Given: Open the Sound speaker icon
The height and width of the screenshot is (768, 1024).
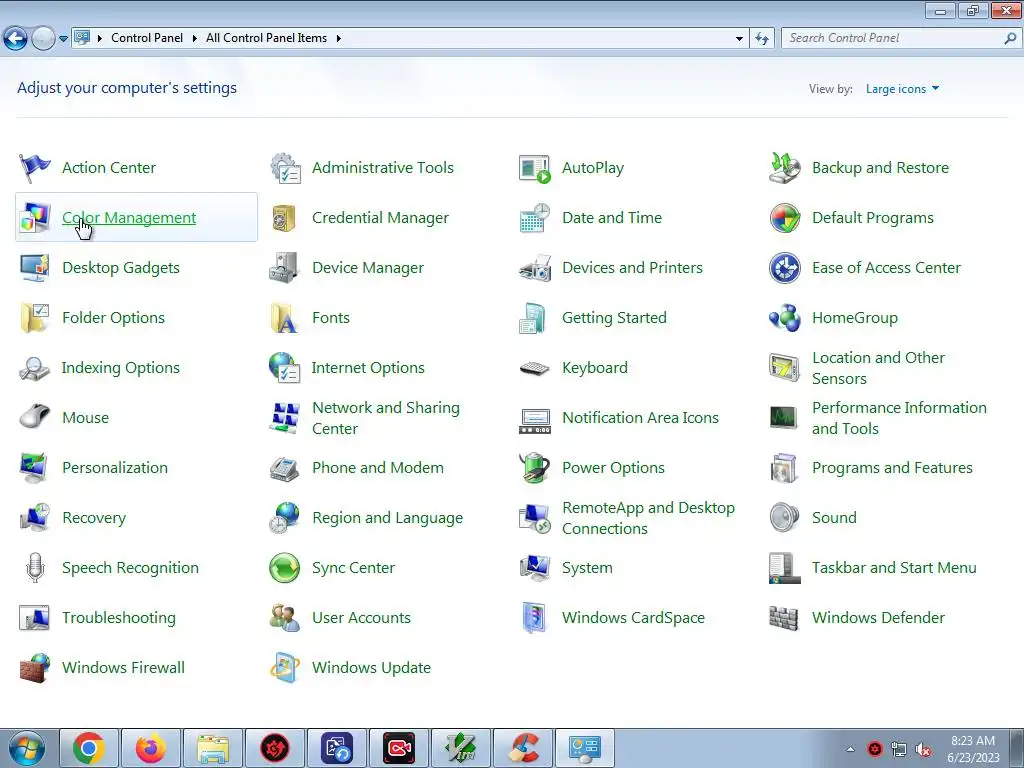Looking at the screenshot, I should pyautogui.click(x=784, y=517).
